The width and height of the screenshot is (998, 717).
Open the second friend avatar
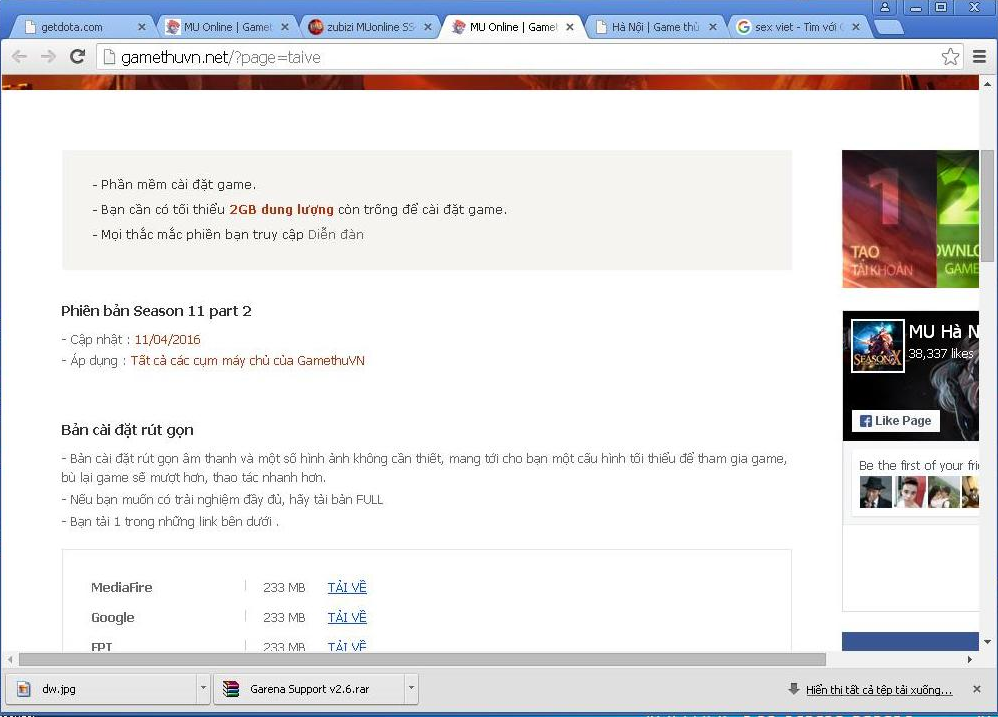click(910, 492)
